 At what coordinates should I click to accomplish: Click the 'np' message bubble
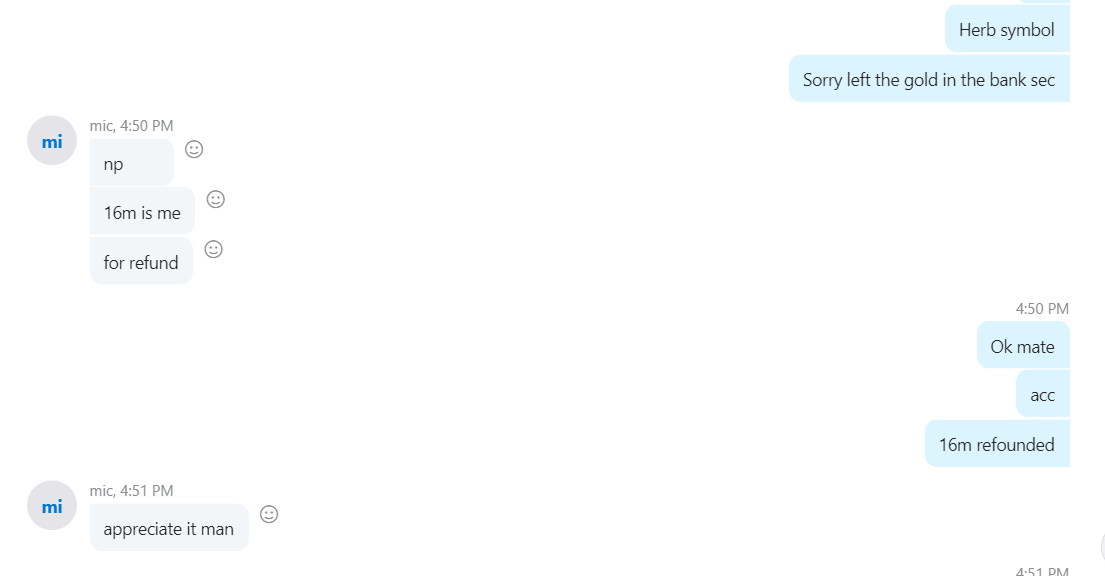coord(132,163)
